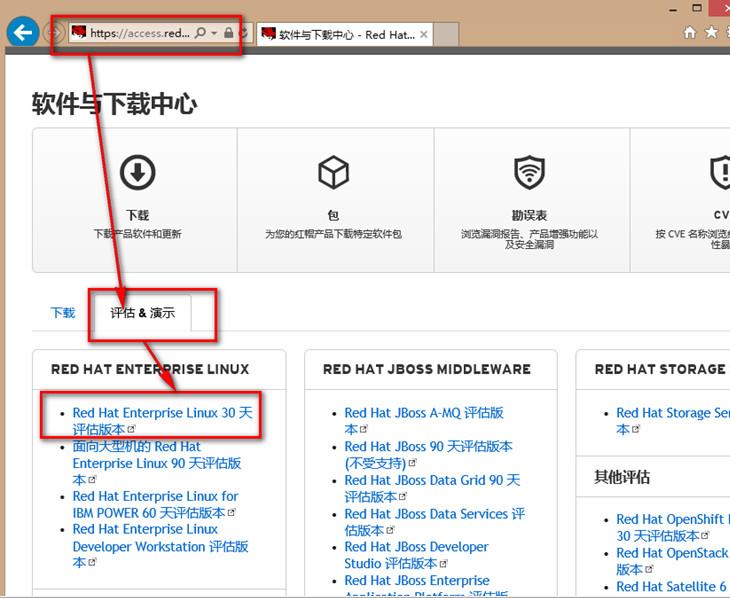Click the browser home icon
The height and width of the screenshot is (598, 730).
689,32
